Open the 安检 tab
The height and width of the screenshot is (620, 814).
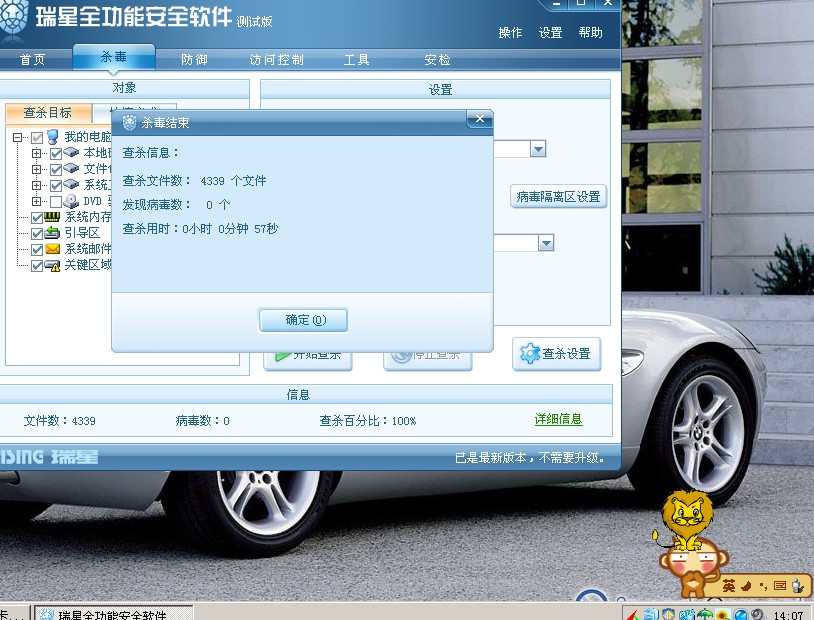pos(437,60)
